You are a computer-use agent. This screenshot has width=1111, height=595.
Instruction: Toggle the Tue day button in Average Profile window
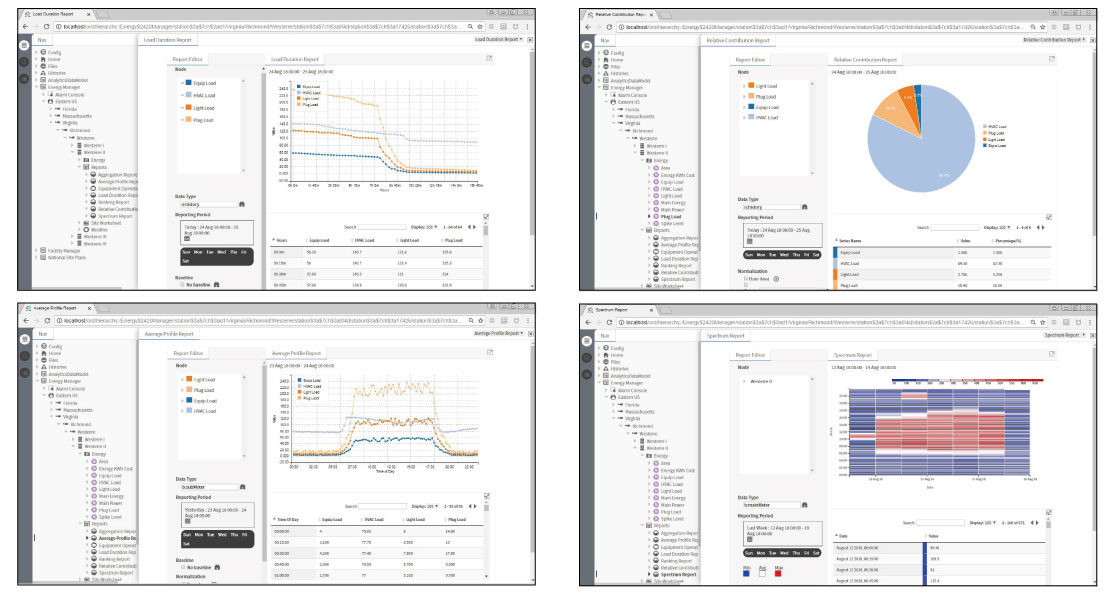[x=210, y=535]
